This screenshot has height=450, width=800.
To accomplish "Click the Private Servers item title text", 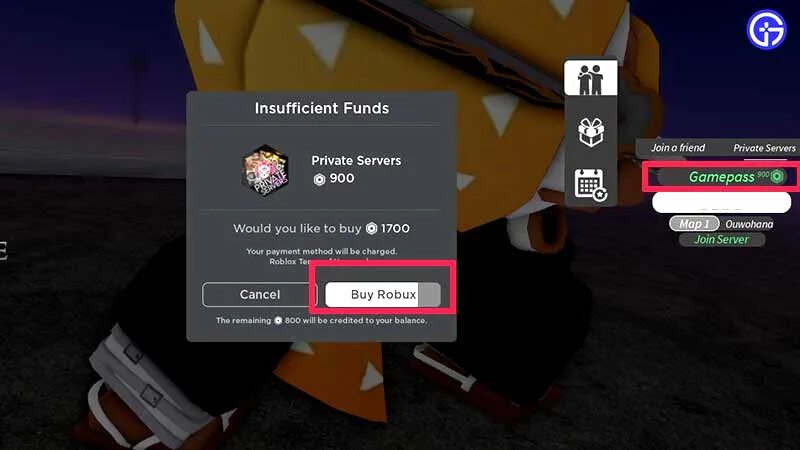I will [x=356, y=161].
